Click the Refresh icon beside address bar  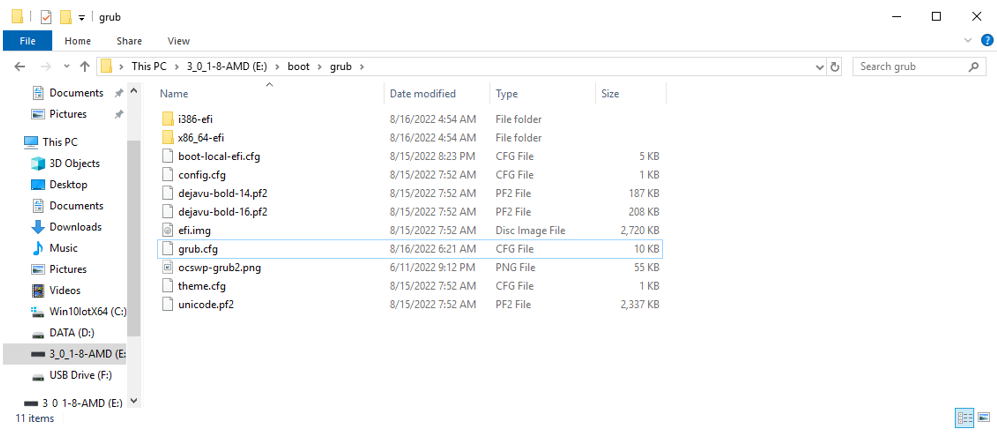(835, 67)
